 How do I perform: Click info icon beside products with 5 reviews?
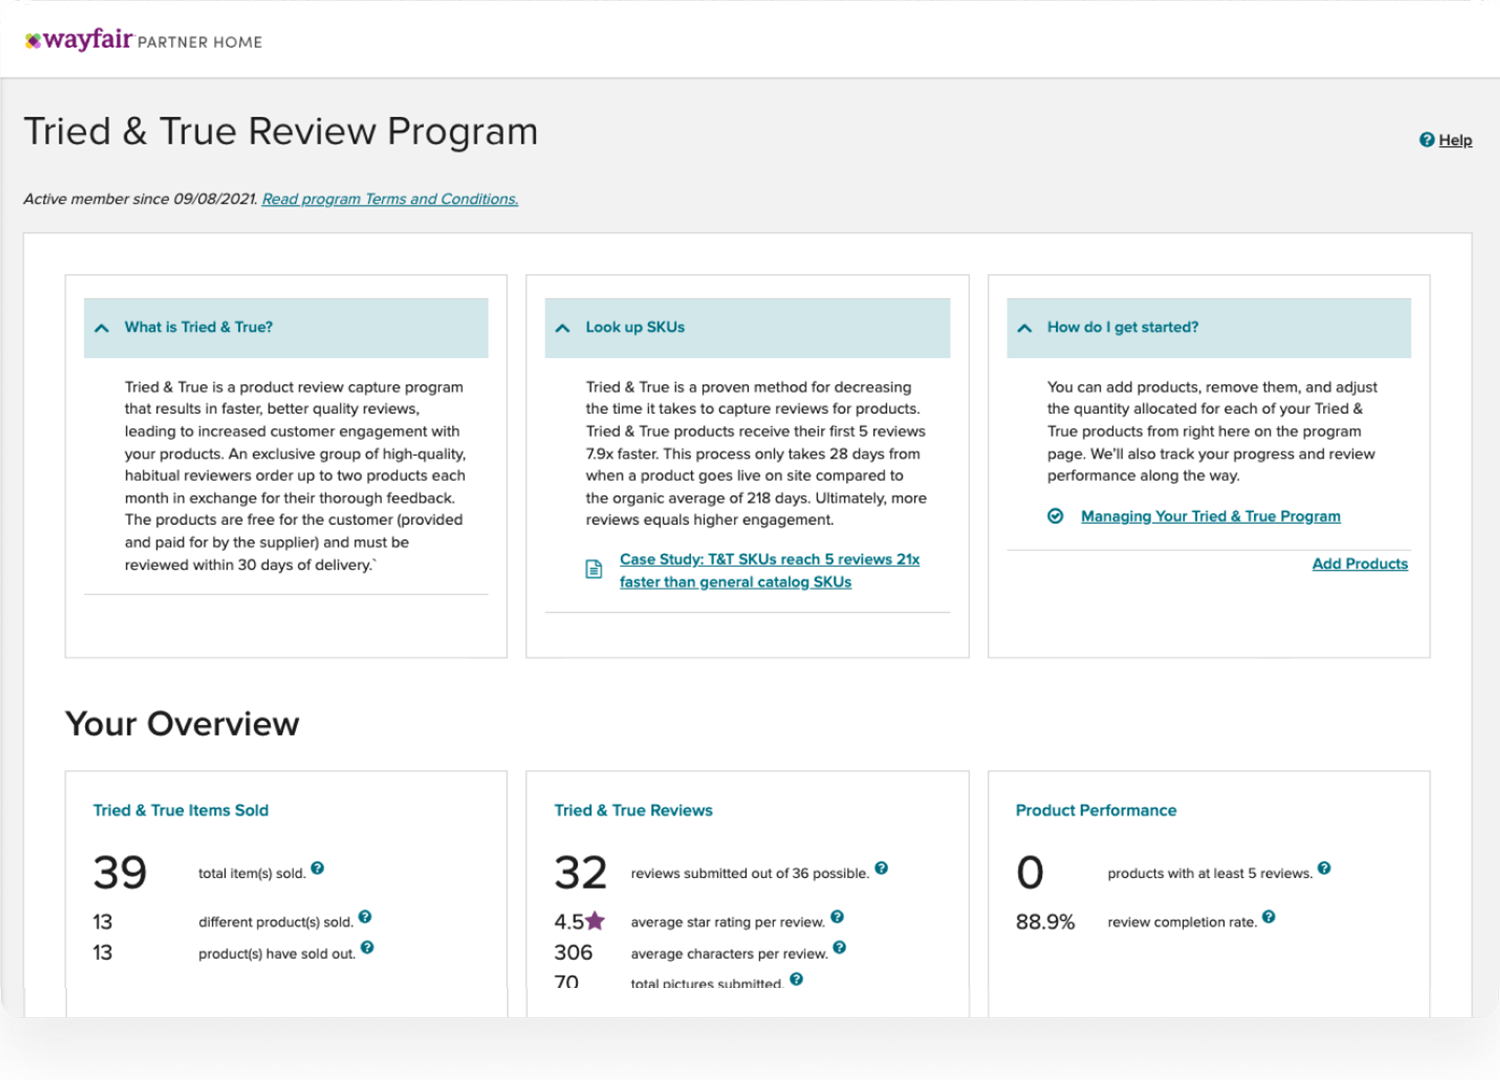pos(1324,868)
